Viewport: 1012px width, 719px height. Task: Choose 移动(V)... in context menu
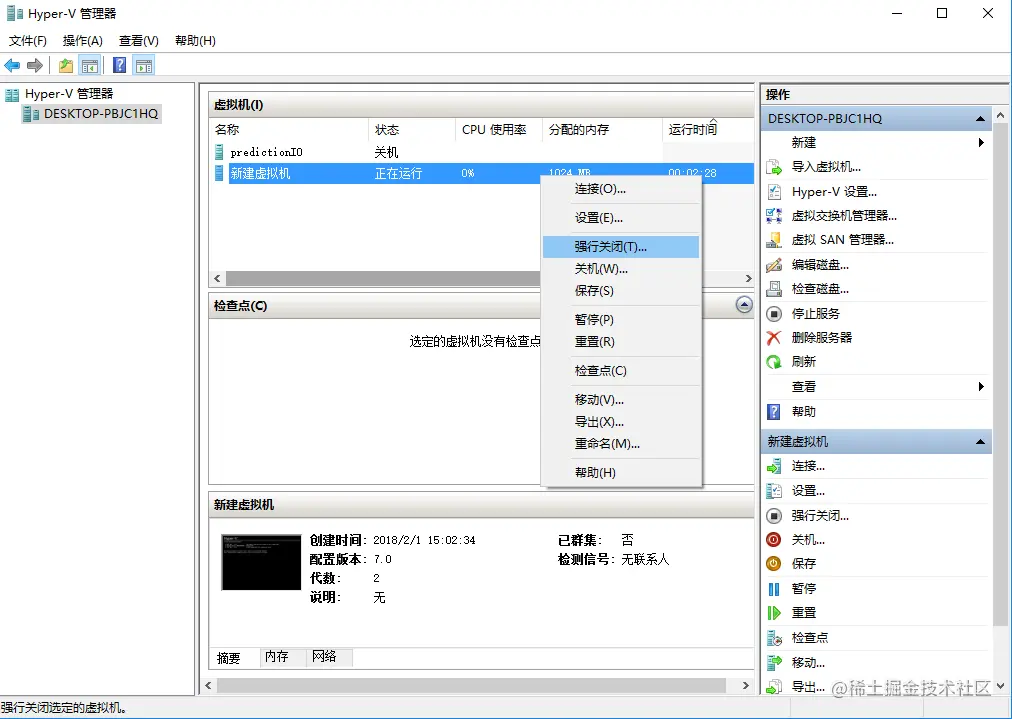[x=621, y=400]
